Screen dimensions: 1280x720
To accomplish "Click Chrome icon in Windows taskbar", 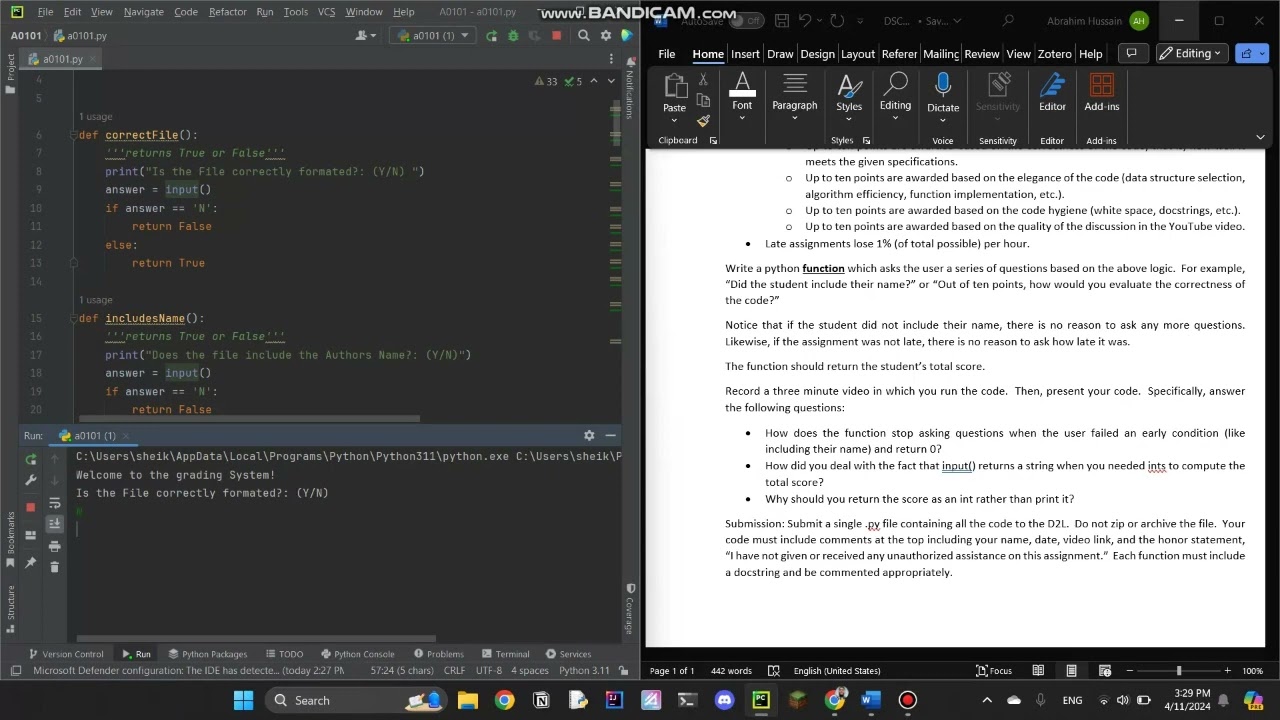I will pyautogui.click(x=504, y=700).
